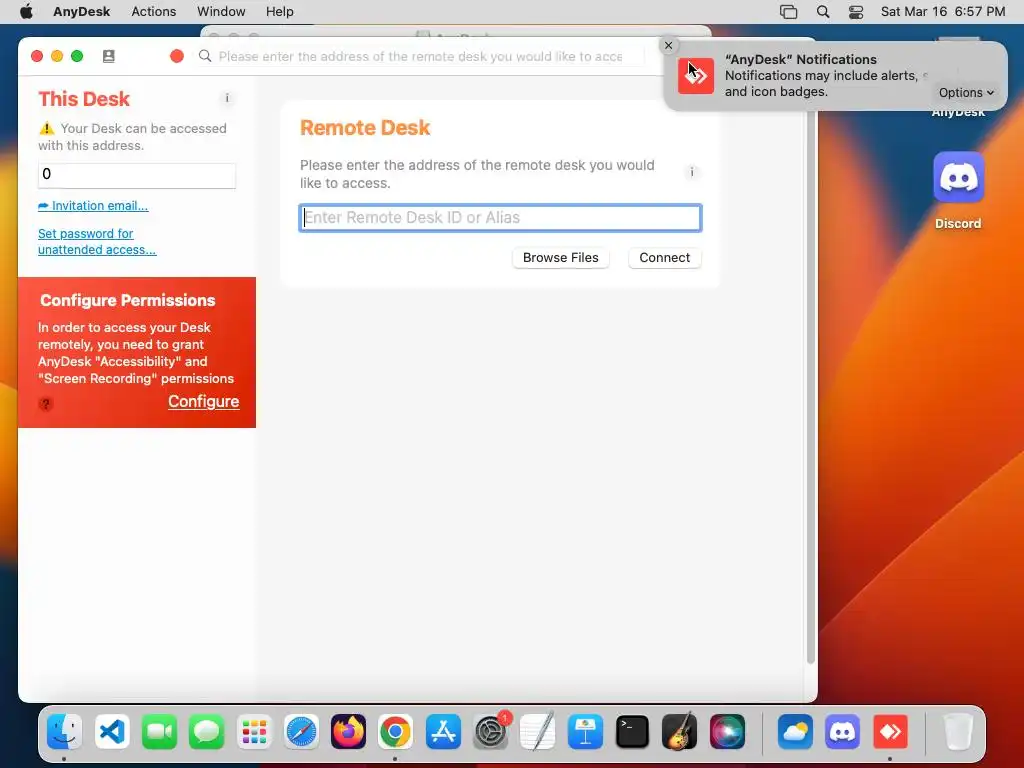The image size is (1024, 768).
Task: Expand the notification Options dropdown
Action: (x=966, y=93)
